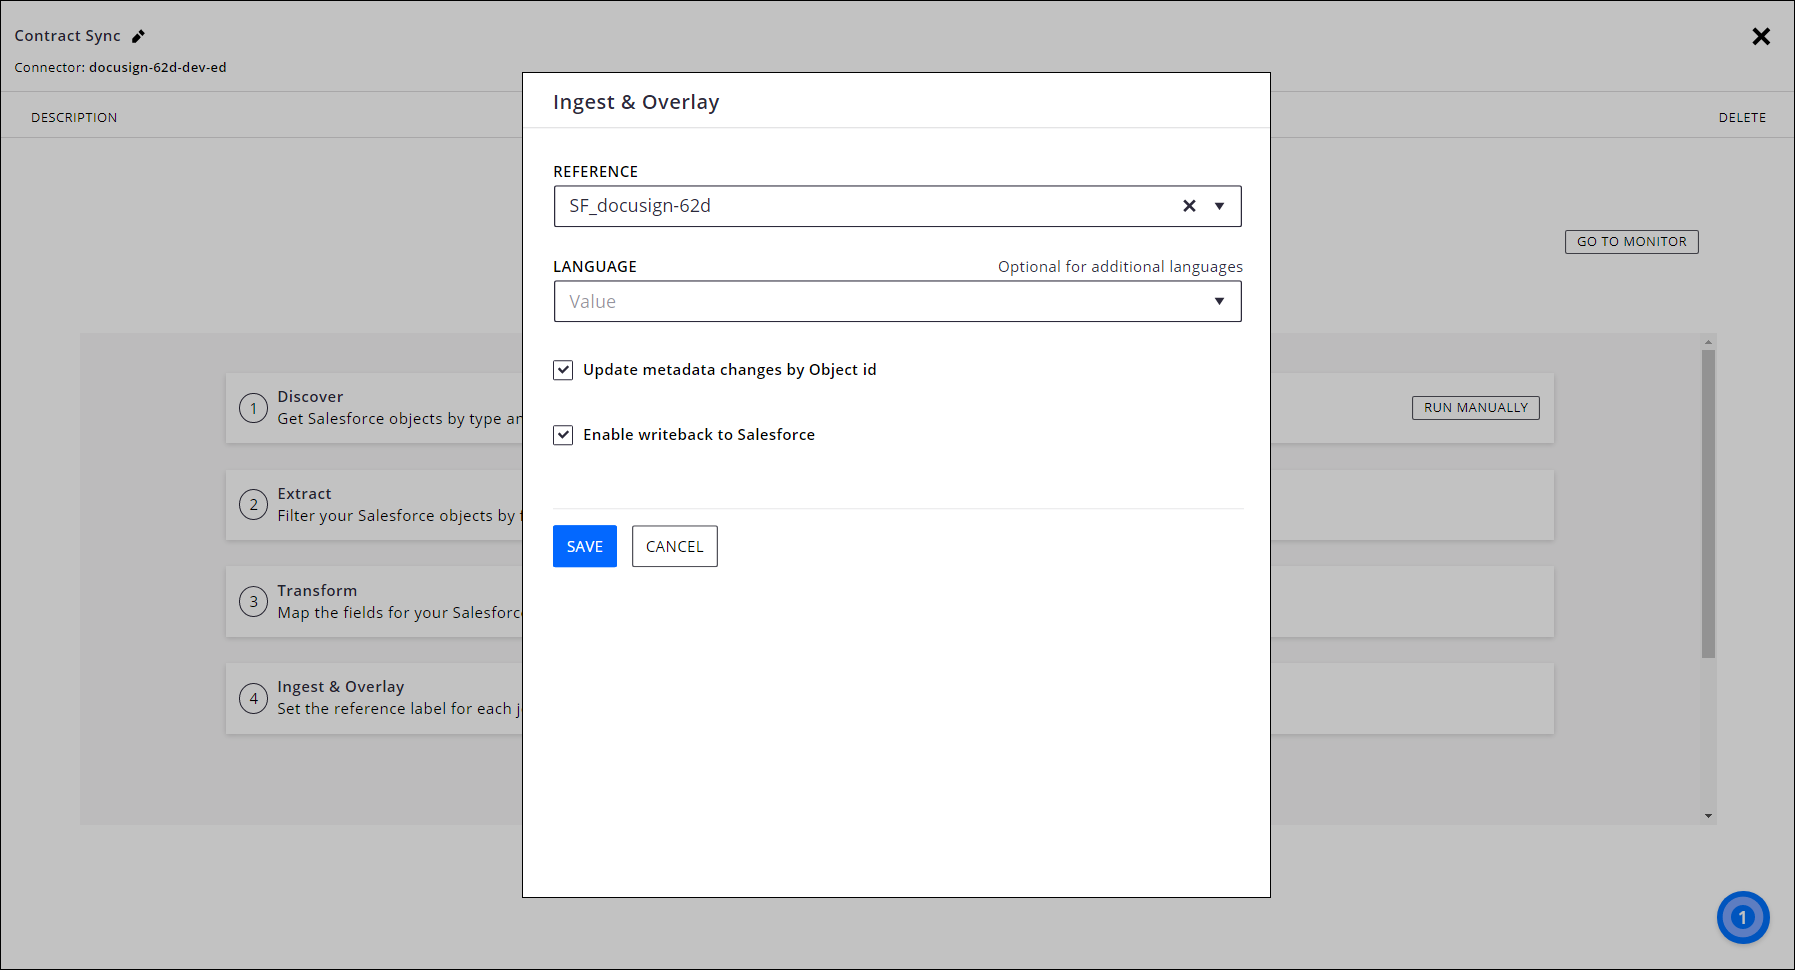Click the Discover step title

pyautogui.click(x=310, y=397)
